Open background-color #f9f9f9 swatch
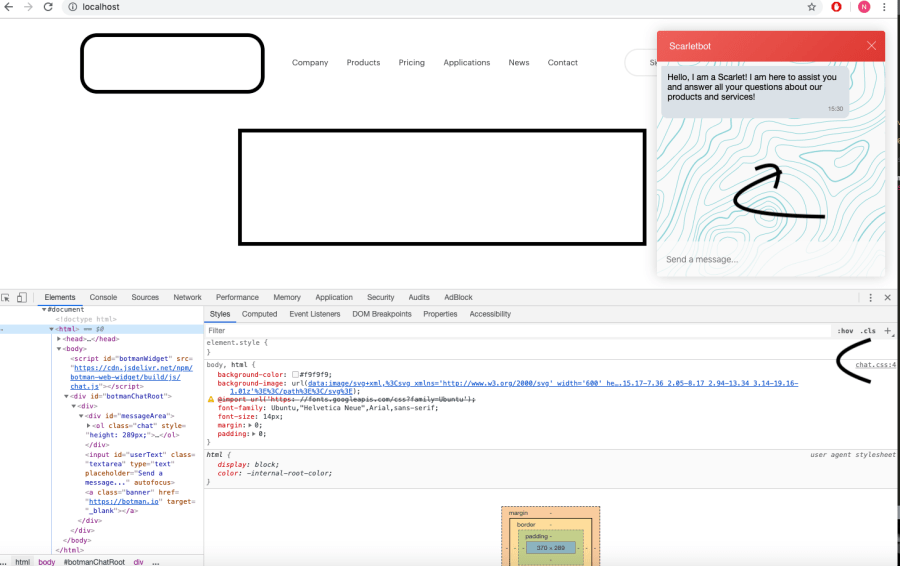This screenshot has height=566, width=900. pyautogui.click(x=295, y=374)
